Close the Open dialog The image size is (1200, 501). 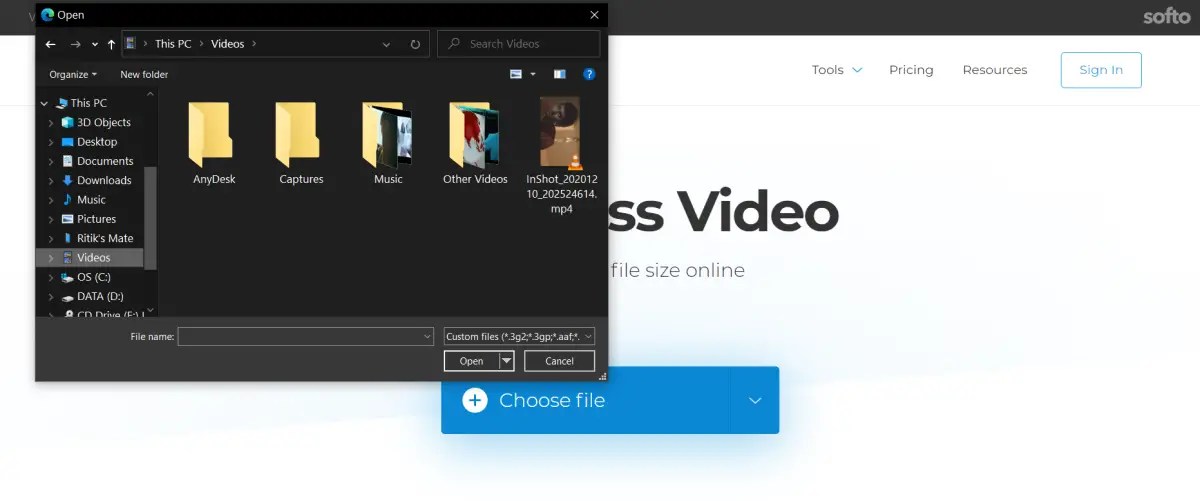click(x=594, y=15)
